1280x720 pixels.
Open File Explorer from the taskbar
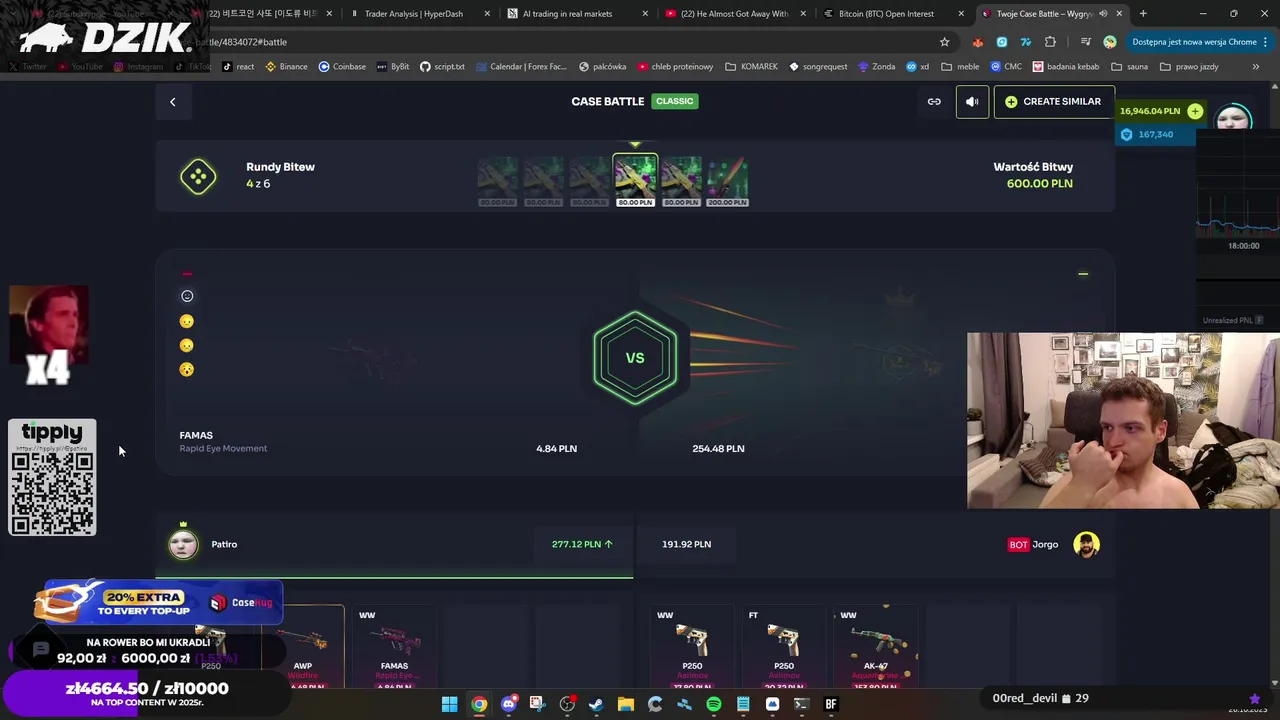[x=625, y=704]
